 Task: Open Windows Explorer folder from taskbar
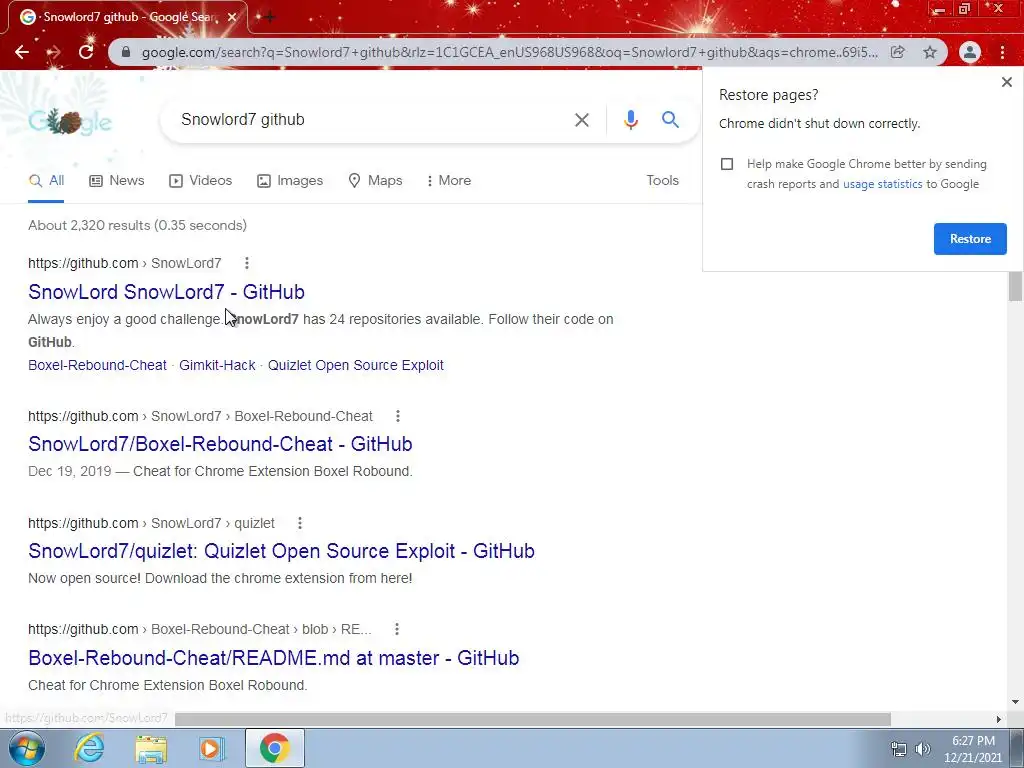pyautogui.click(x=151, y=749)
